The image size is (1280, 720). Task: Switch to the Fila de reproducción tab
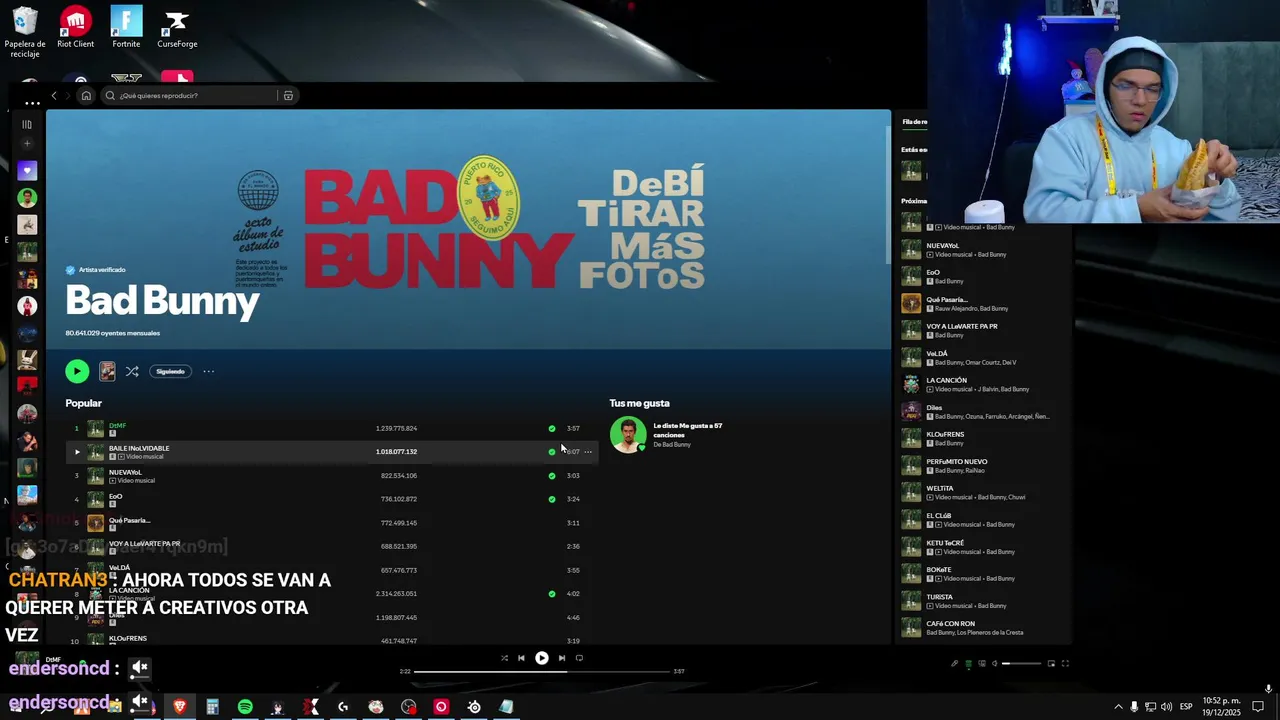tap(914, 122)
